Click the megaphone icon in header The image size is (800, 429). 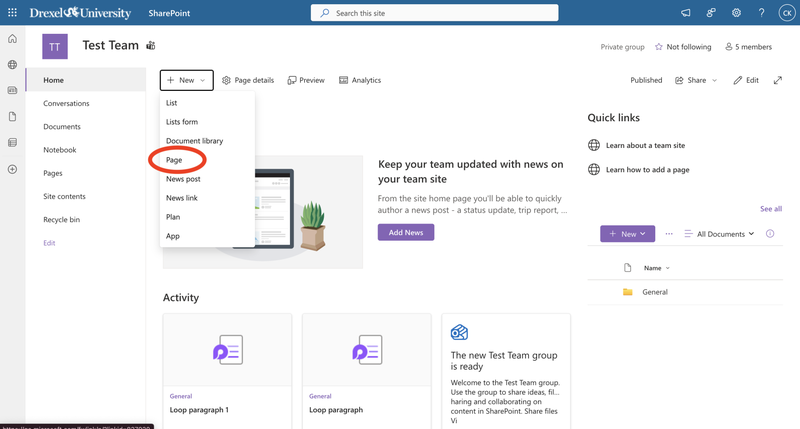click(x=686, y=13)
